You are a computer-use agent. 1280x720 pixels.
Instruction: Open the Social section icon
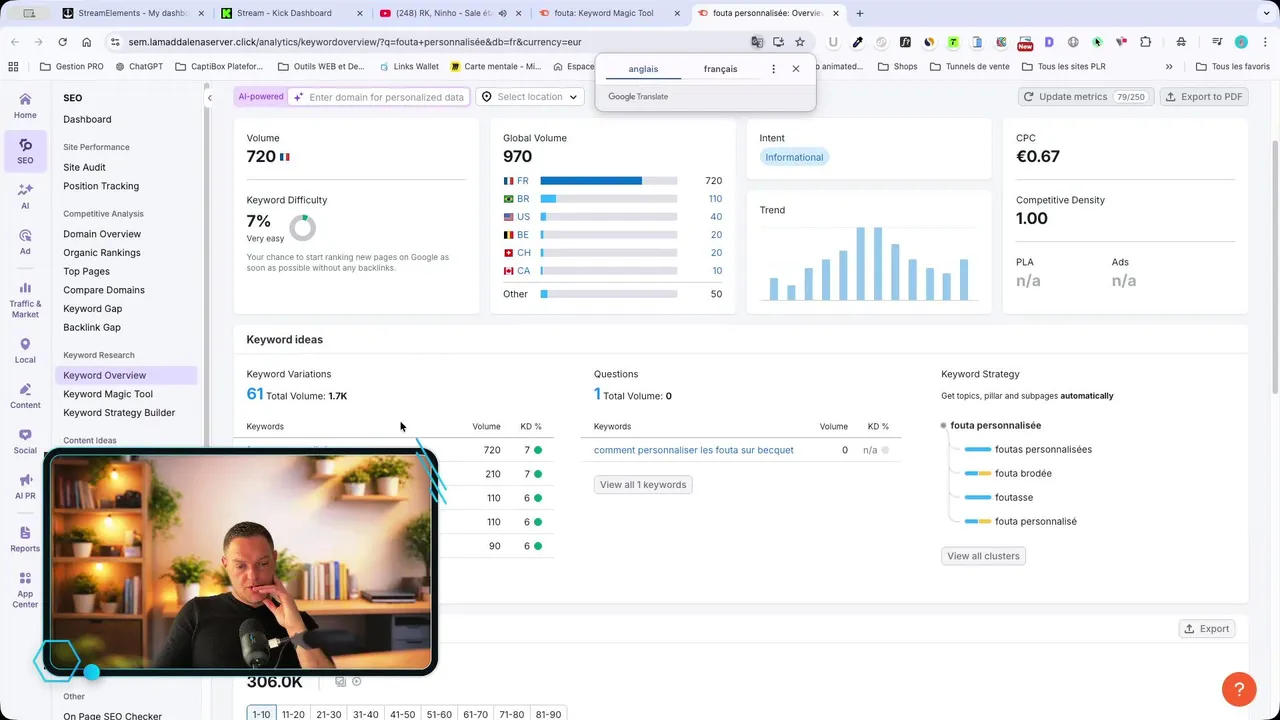(25, 441)
